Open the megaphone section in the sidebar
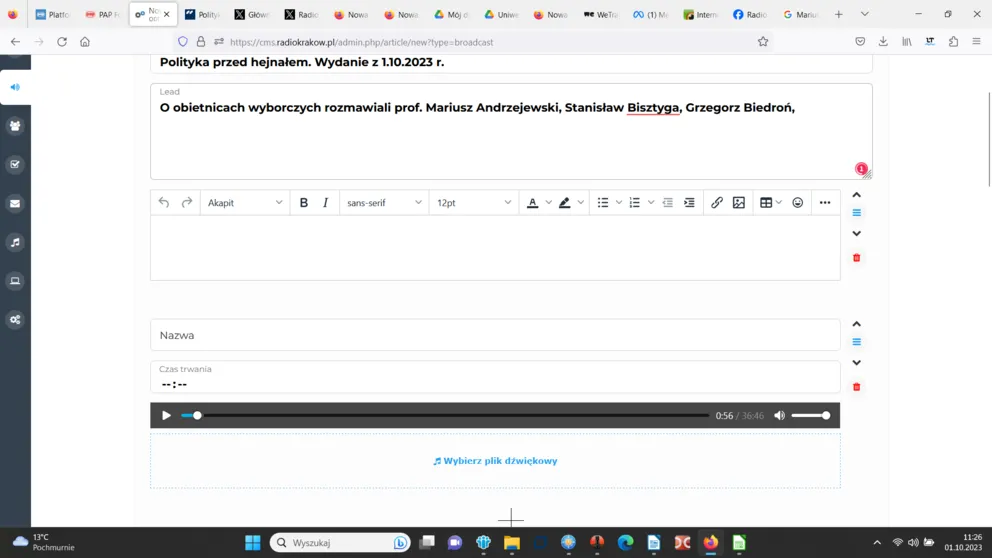 15,87
